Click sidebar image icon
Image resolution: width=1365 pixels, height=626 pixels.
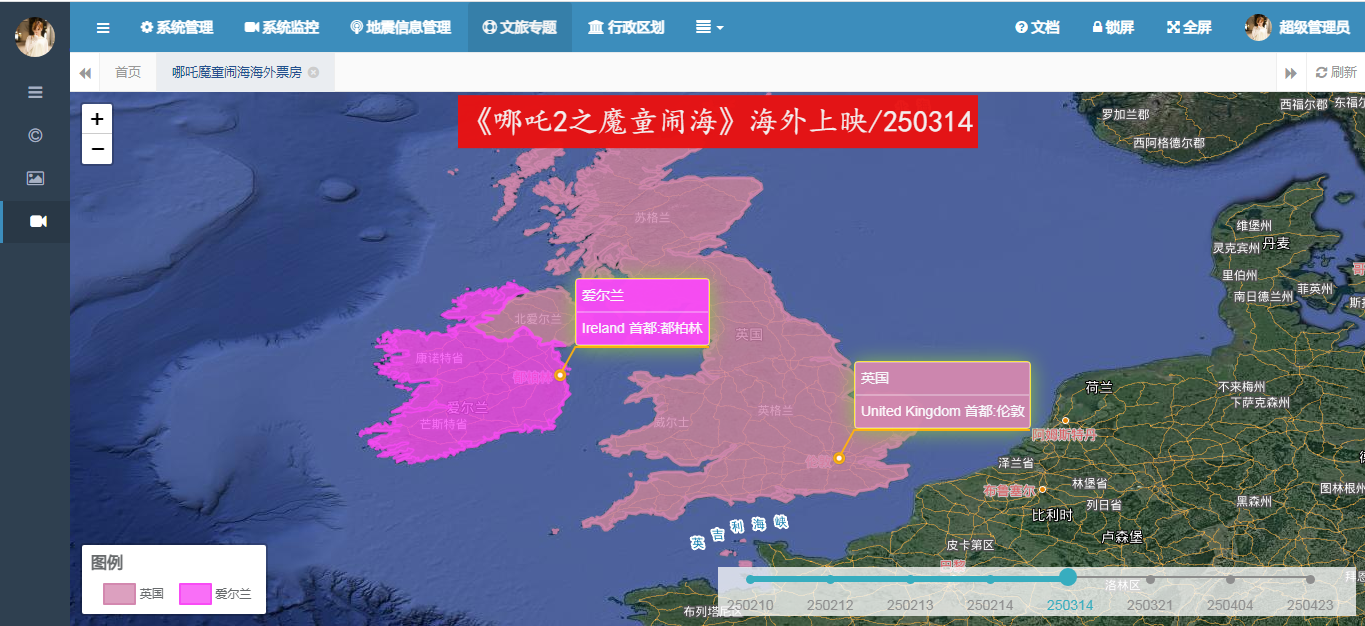pyautogui.click(x=35, y=178)
